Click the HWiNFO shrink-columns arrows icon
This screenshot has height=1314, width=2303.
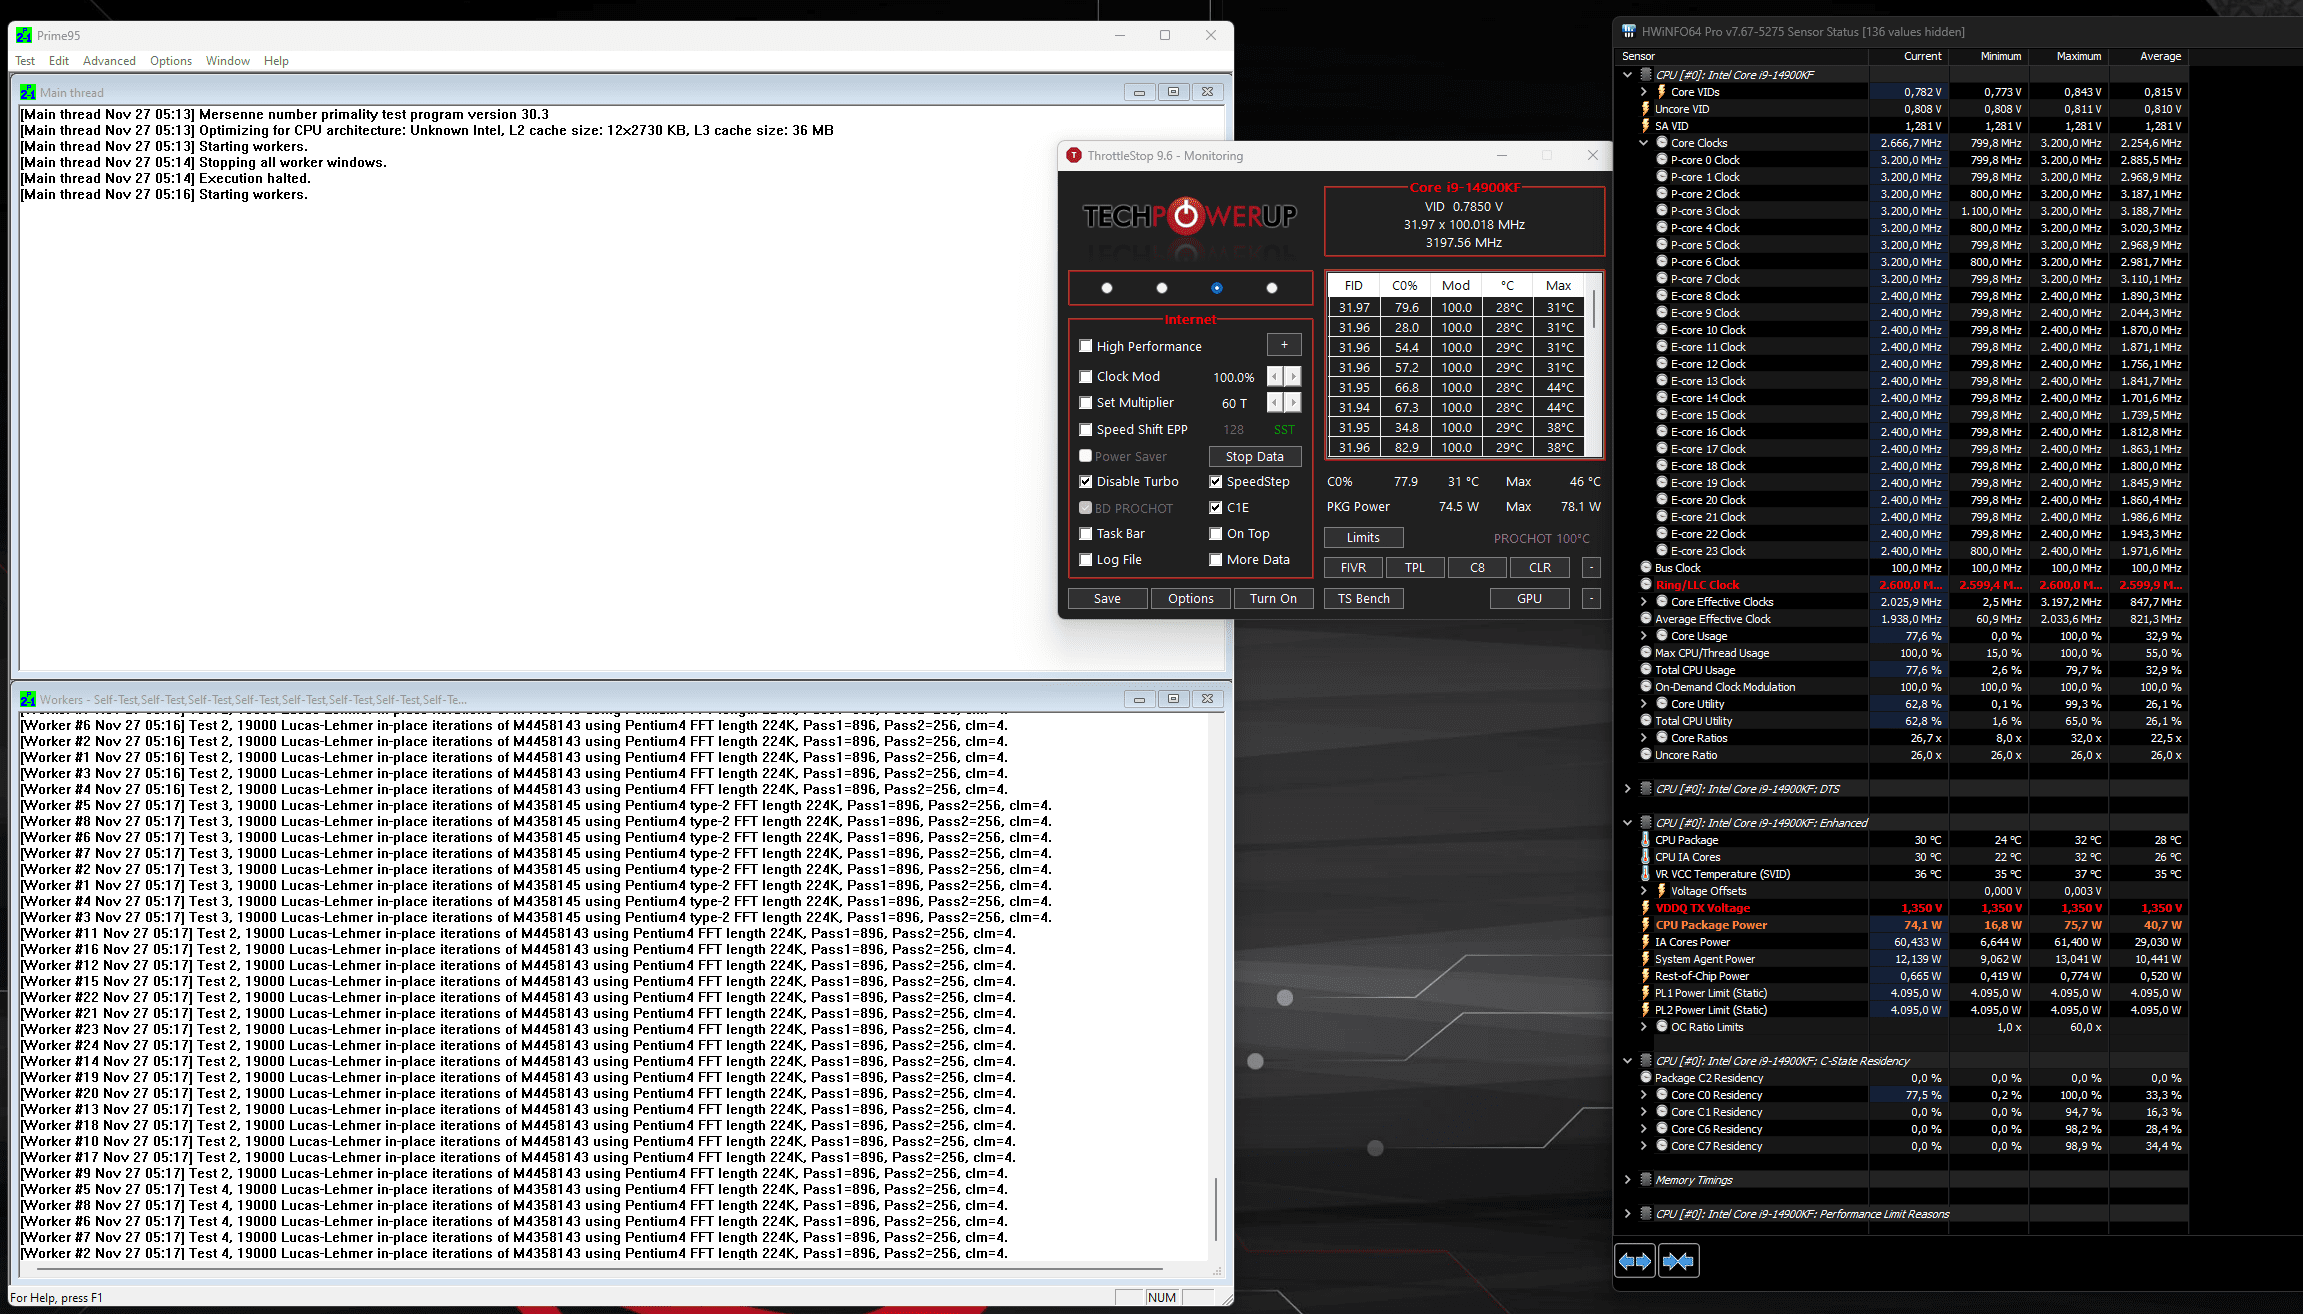(x=1678, y=1261)
